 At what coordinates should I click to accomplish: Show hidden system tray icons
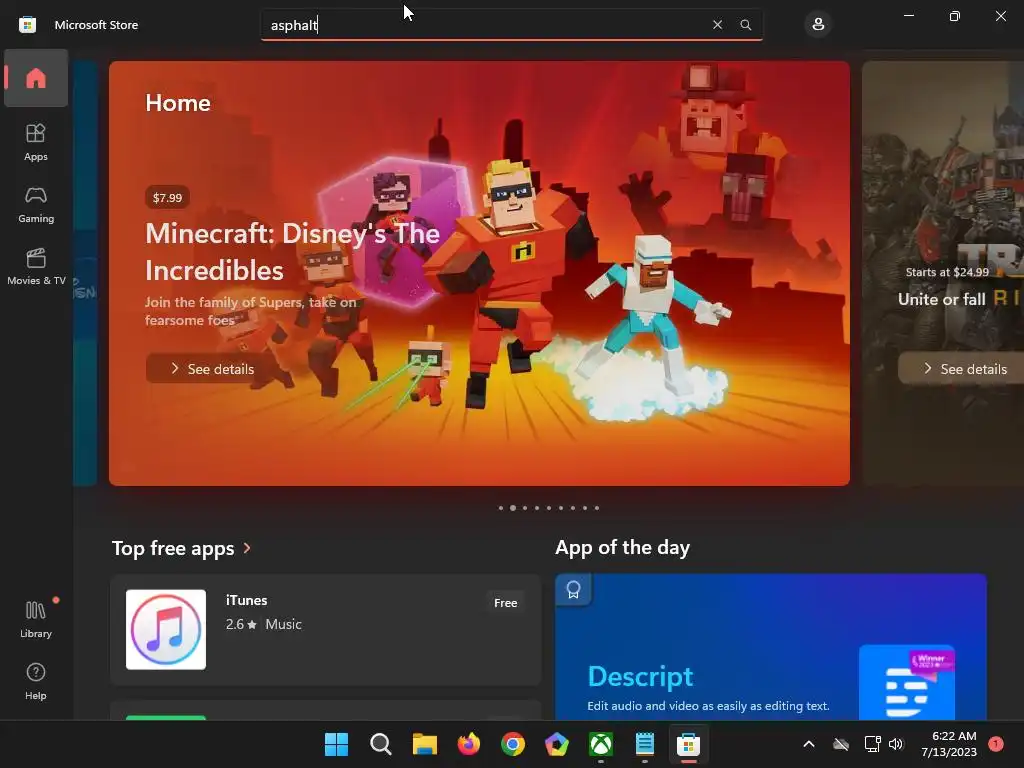[808, 744]
